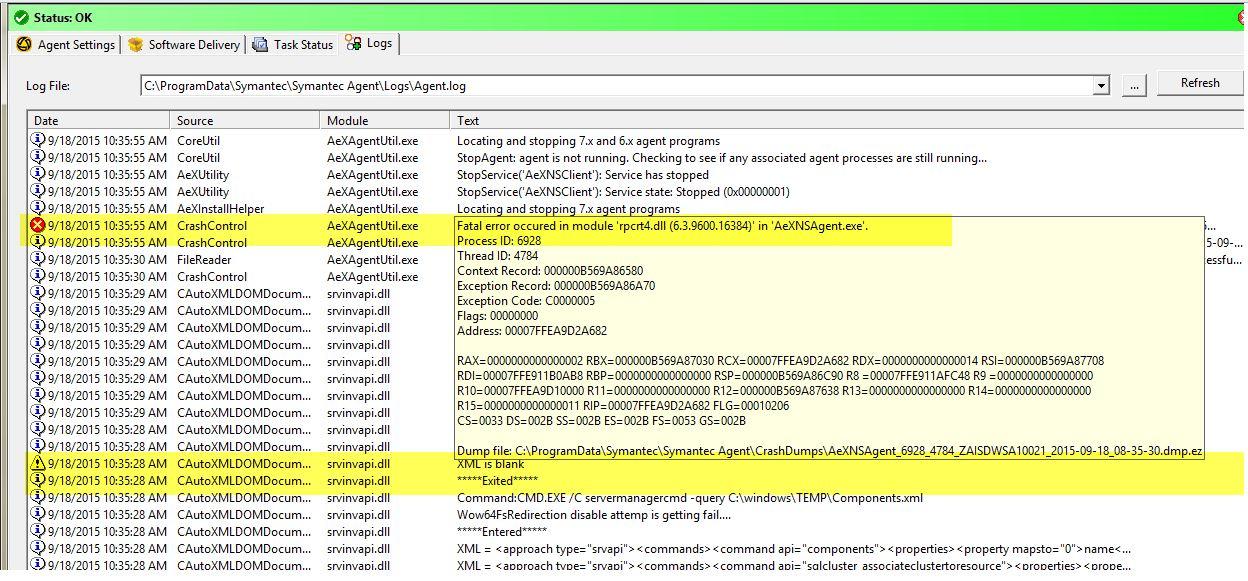Sort log by Date column header

coord(98,121)
